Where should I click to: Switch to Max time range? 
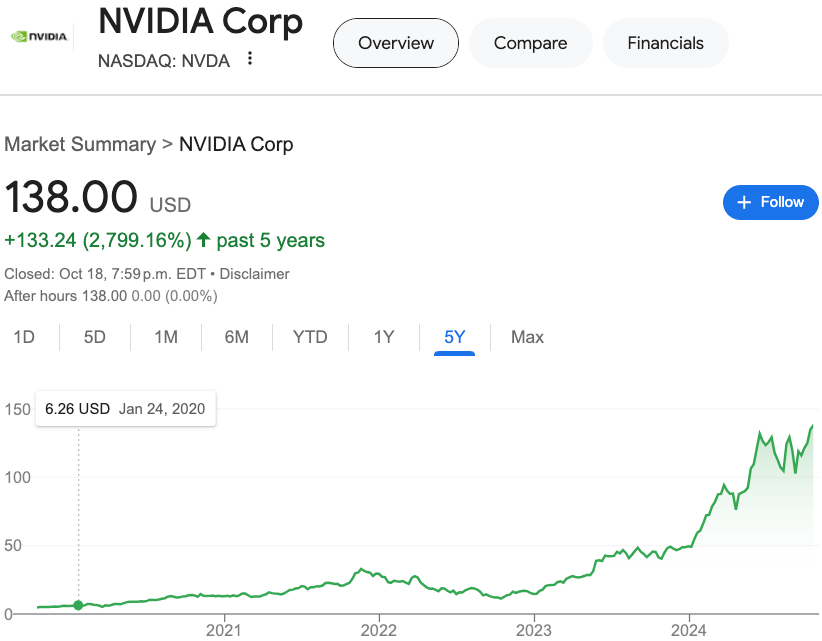point(527,337)
